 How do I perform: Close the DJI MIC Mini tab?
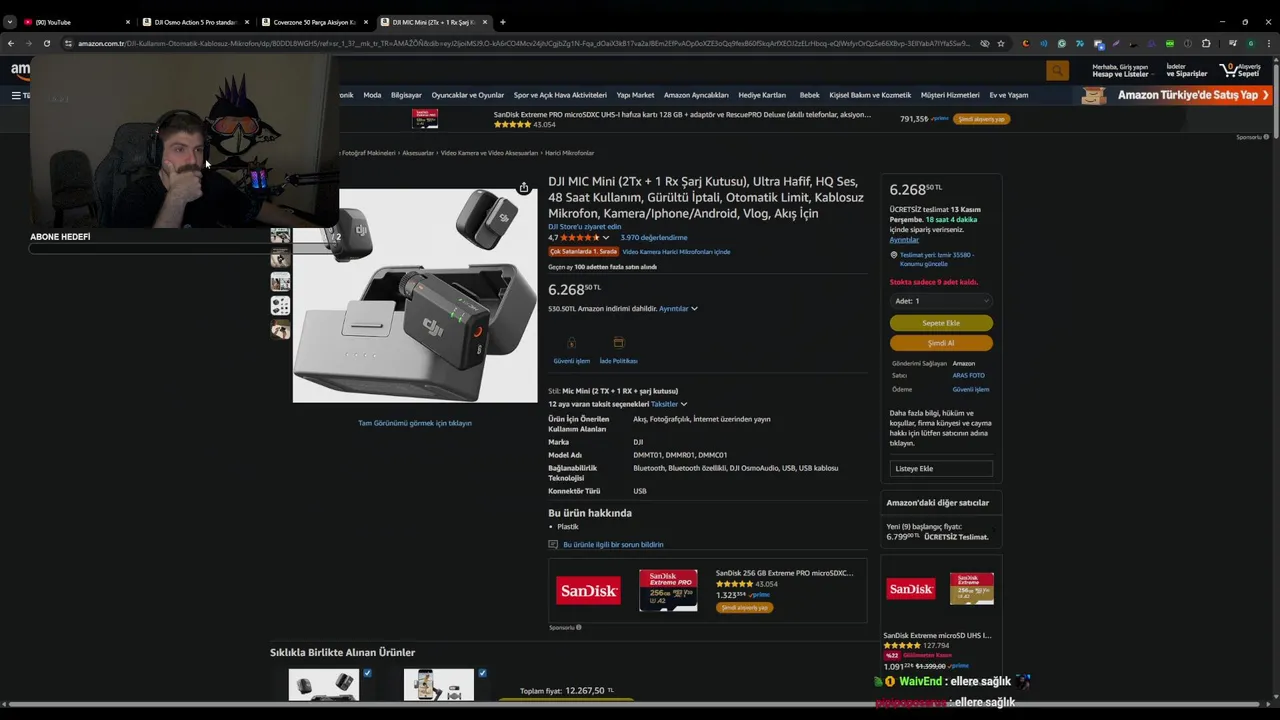coord(485,22)
